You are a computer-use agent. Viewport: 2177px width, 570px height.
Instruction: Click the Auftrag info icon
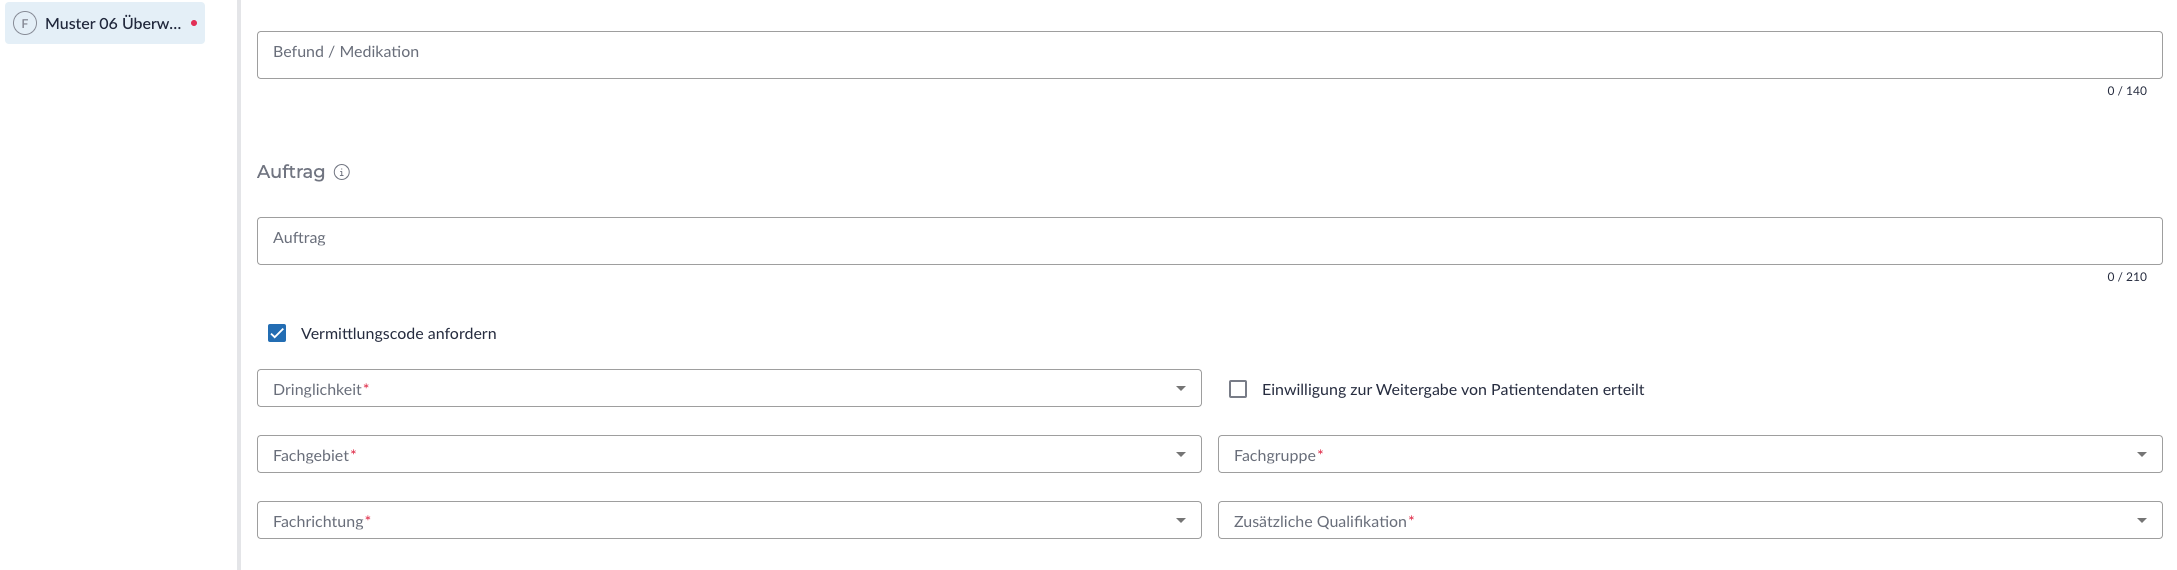[342, 172]
